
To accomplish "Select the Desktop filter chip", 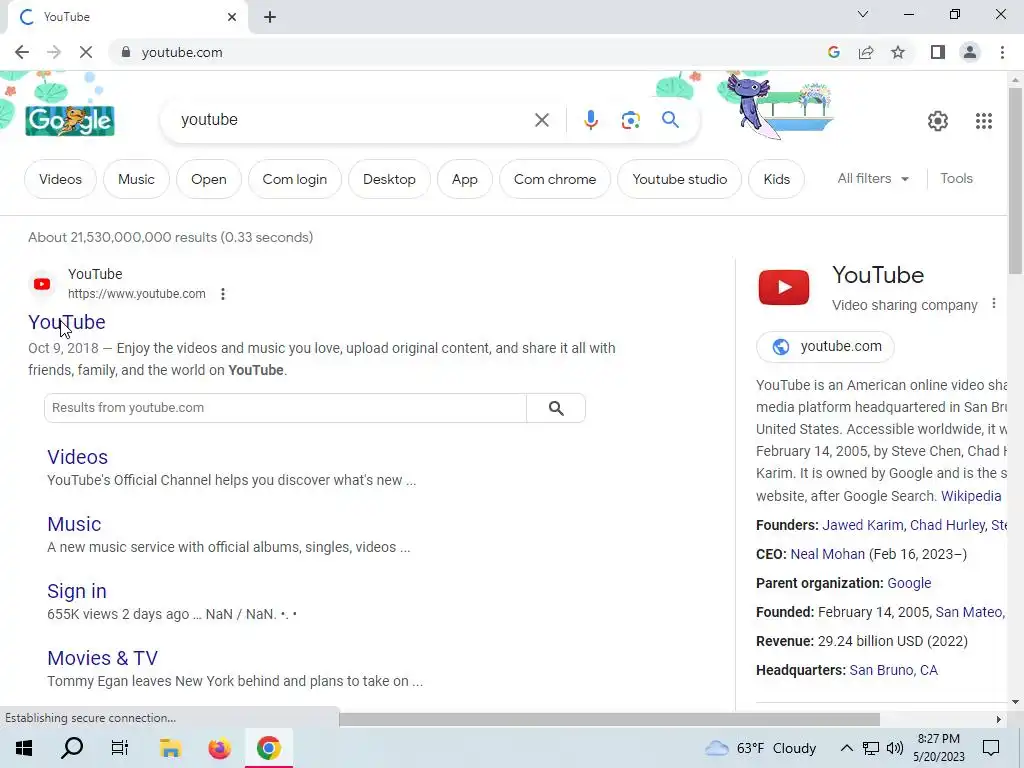I will click(389, 179).
